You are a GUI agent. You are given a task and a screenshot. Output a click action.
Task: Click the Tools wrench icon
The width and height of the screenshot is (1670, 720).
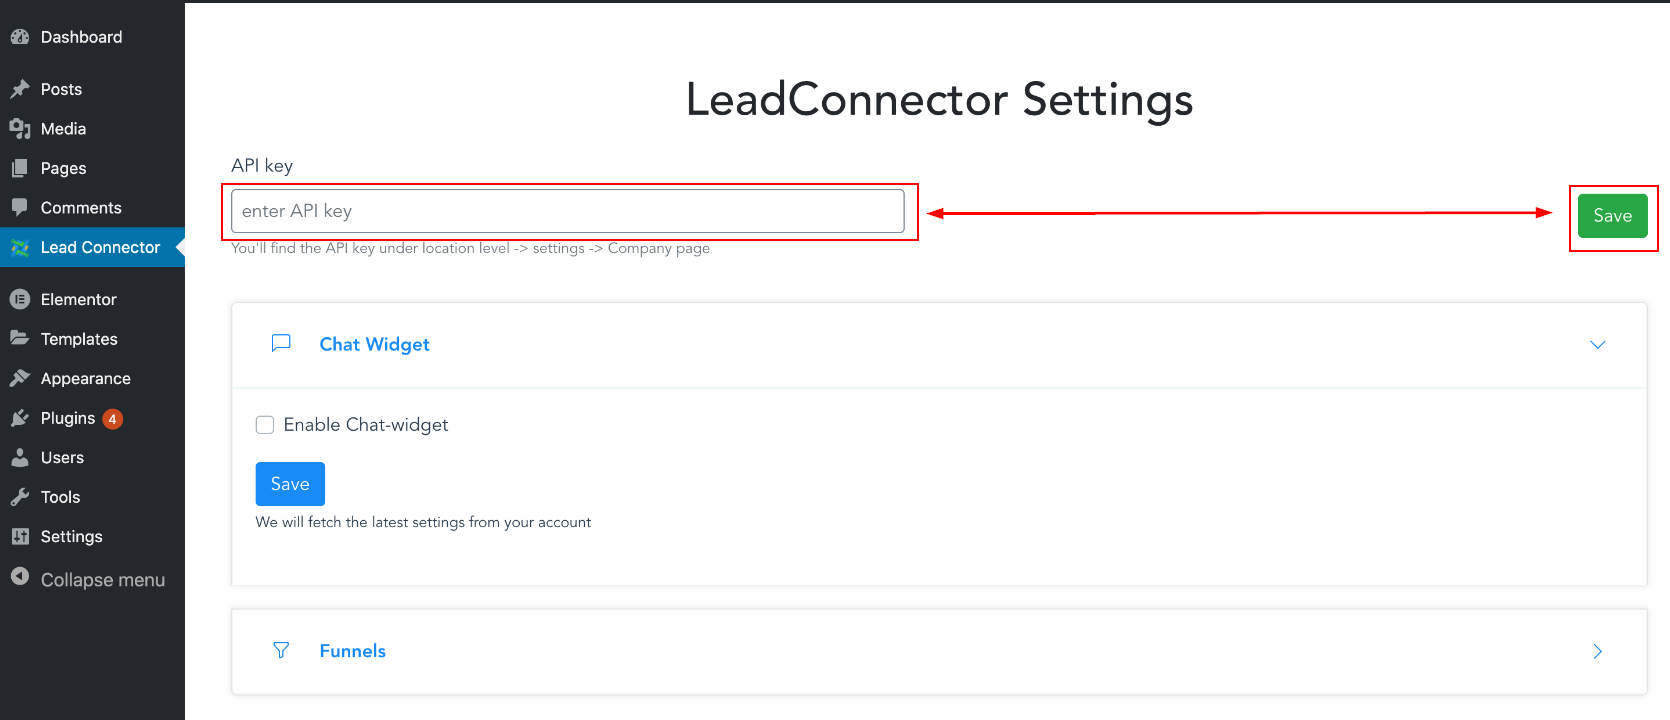[x=20, y=497]
